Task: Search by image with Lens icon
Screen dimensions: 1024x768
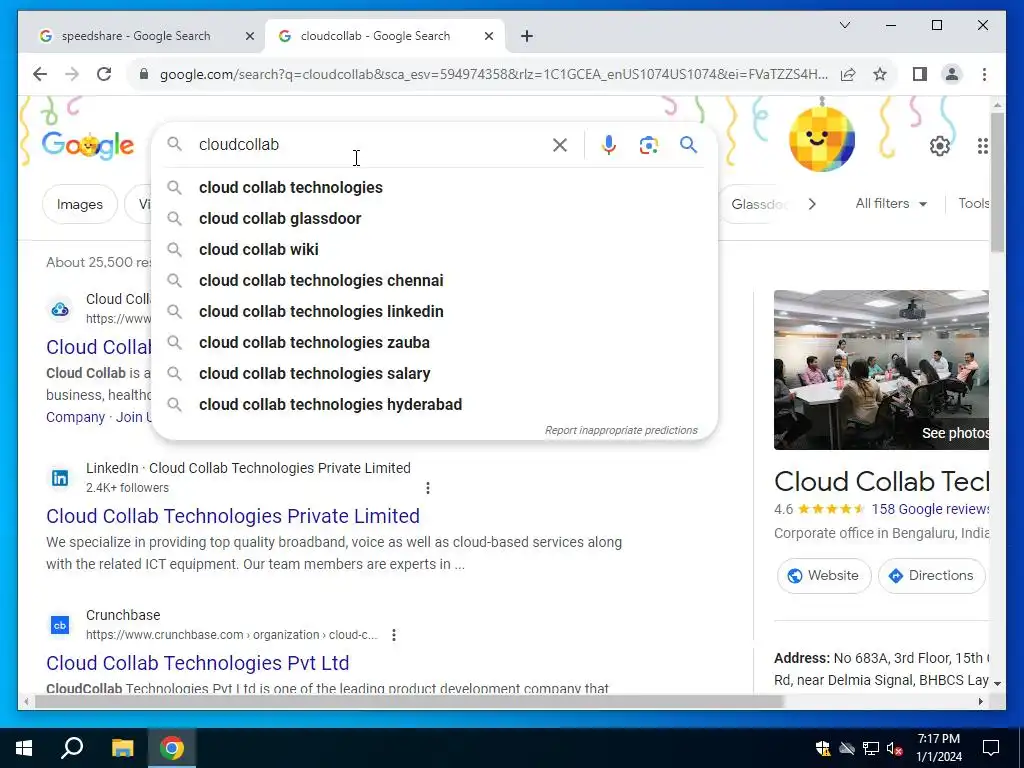Action: (x=648, y=145)
